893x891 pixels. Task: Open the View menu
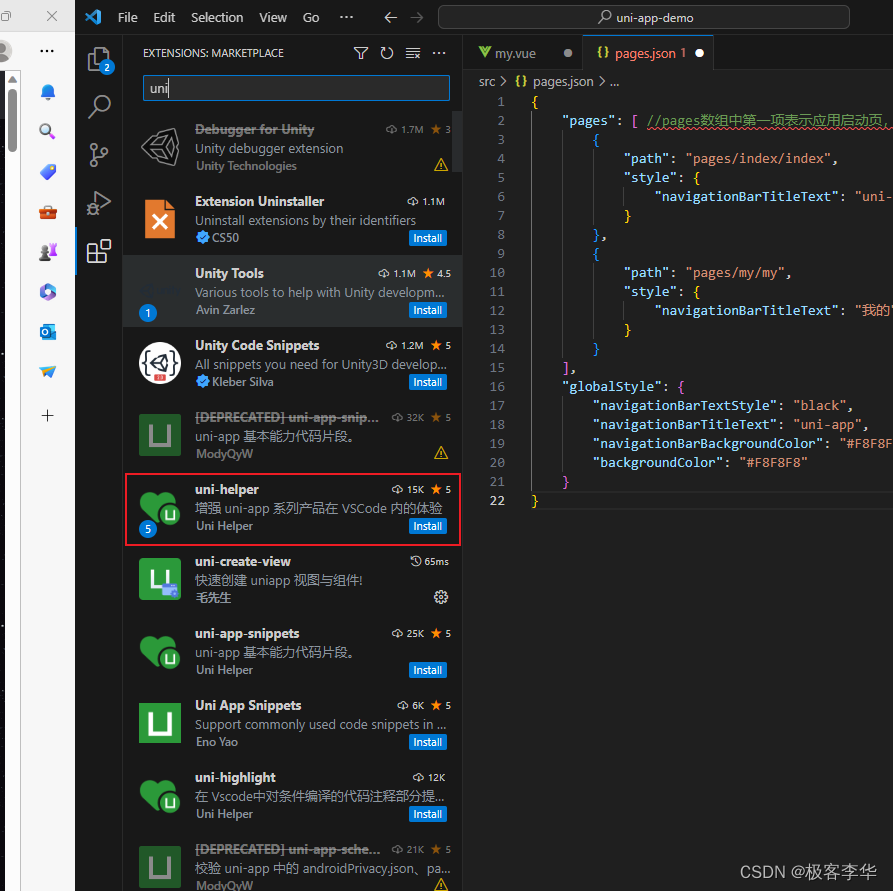coord(273,18)
